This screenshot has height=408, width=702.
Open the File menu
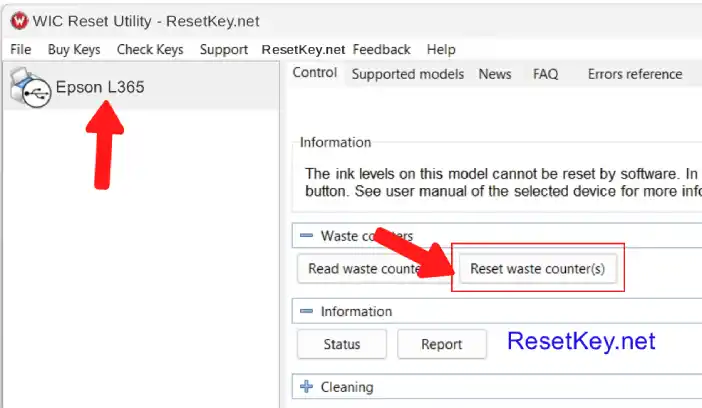click(x=21, y=49)
